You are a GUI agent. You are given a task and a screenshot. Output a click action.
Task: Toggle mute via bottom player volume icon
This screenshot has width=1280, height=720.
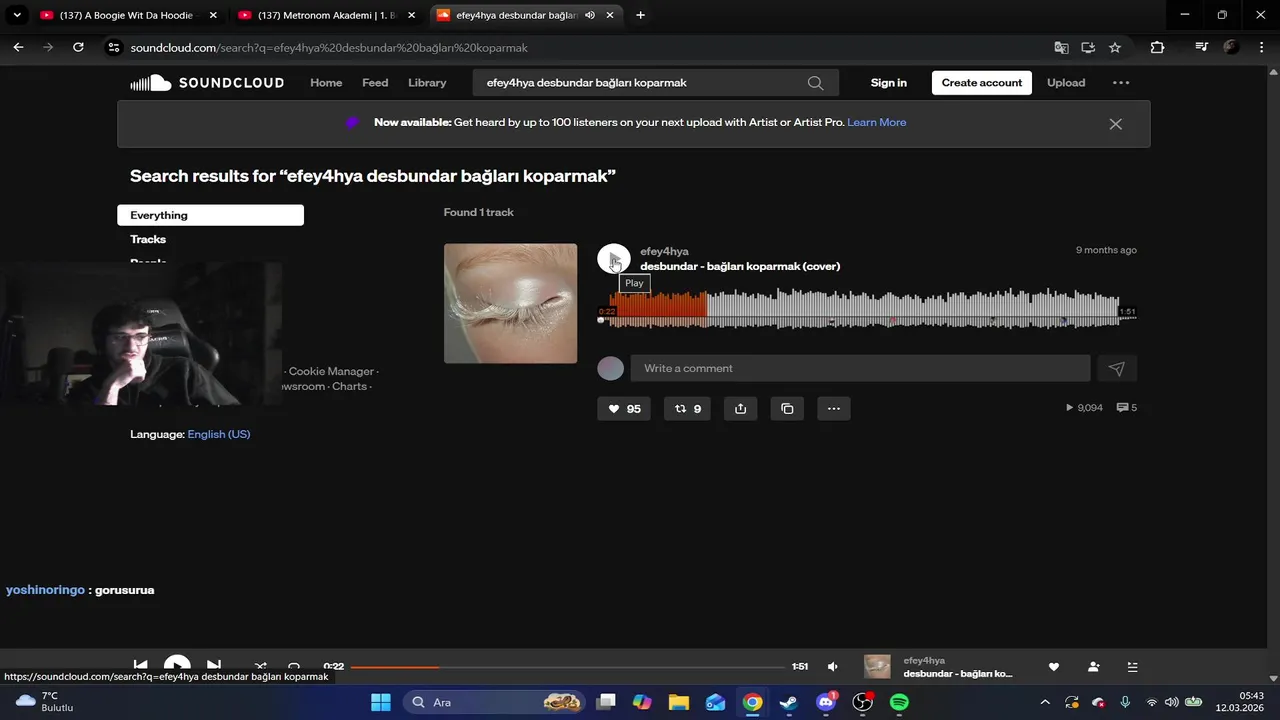[833, 667]
